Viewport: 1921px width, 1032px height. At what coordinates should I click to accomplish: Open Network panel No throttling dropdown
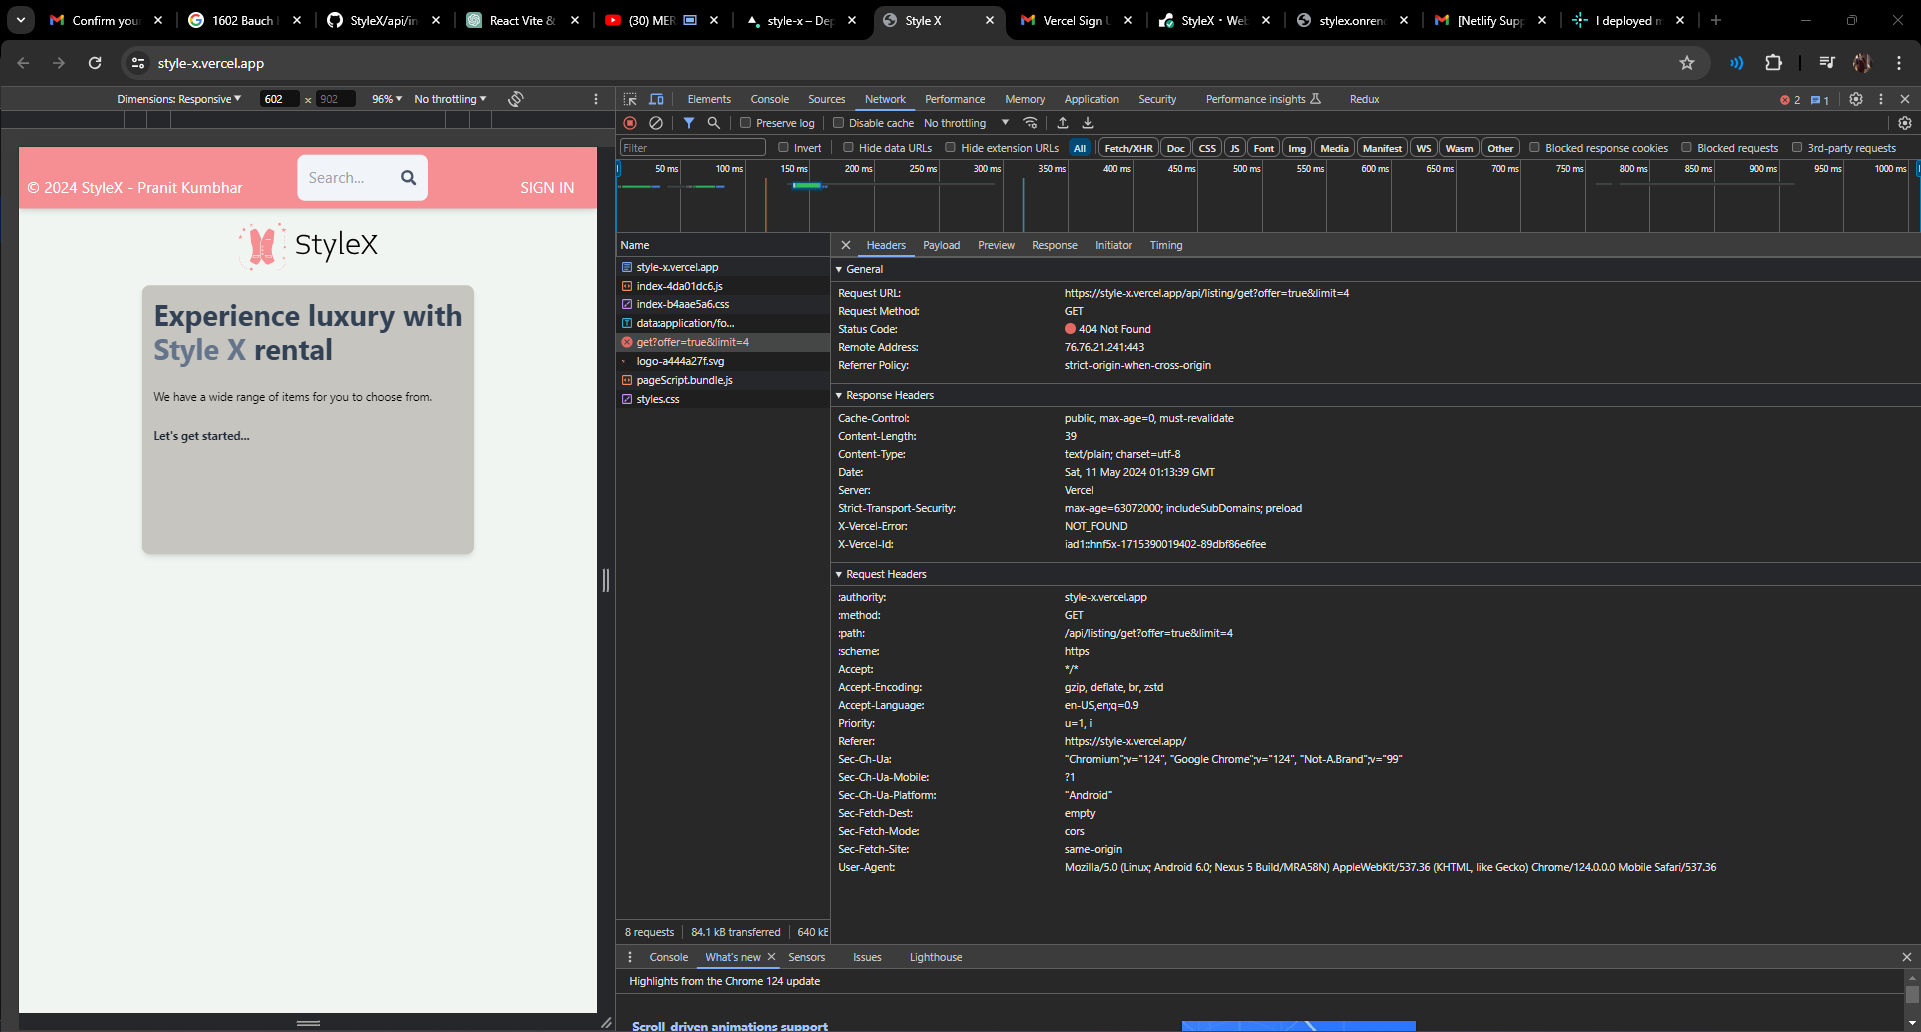[966, 123]
